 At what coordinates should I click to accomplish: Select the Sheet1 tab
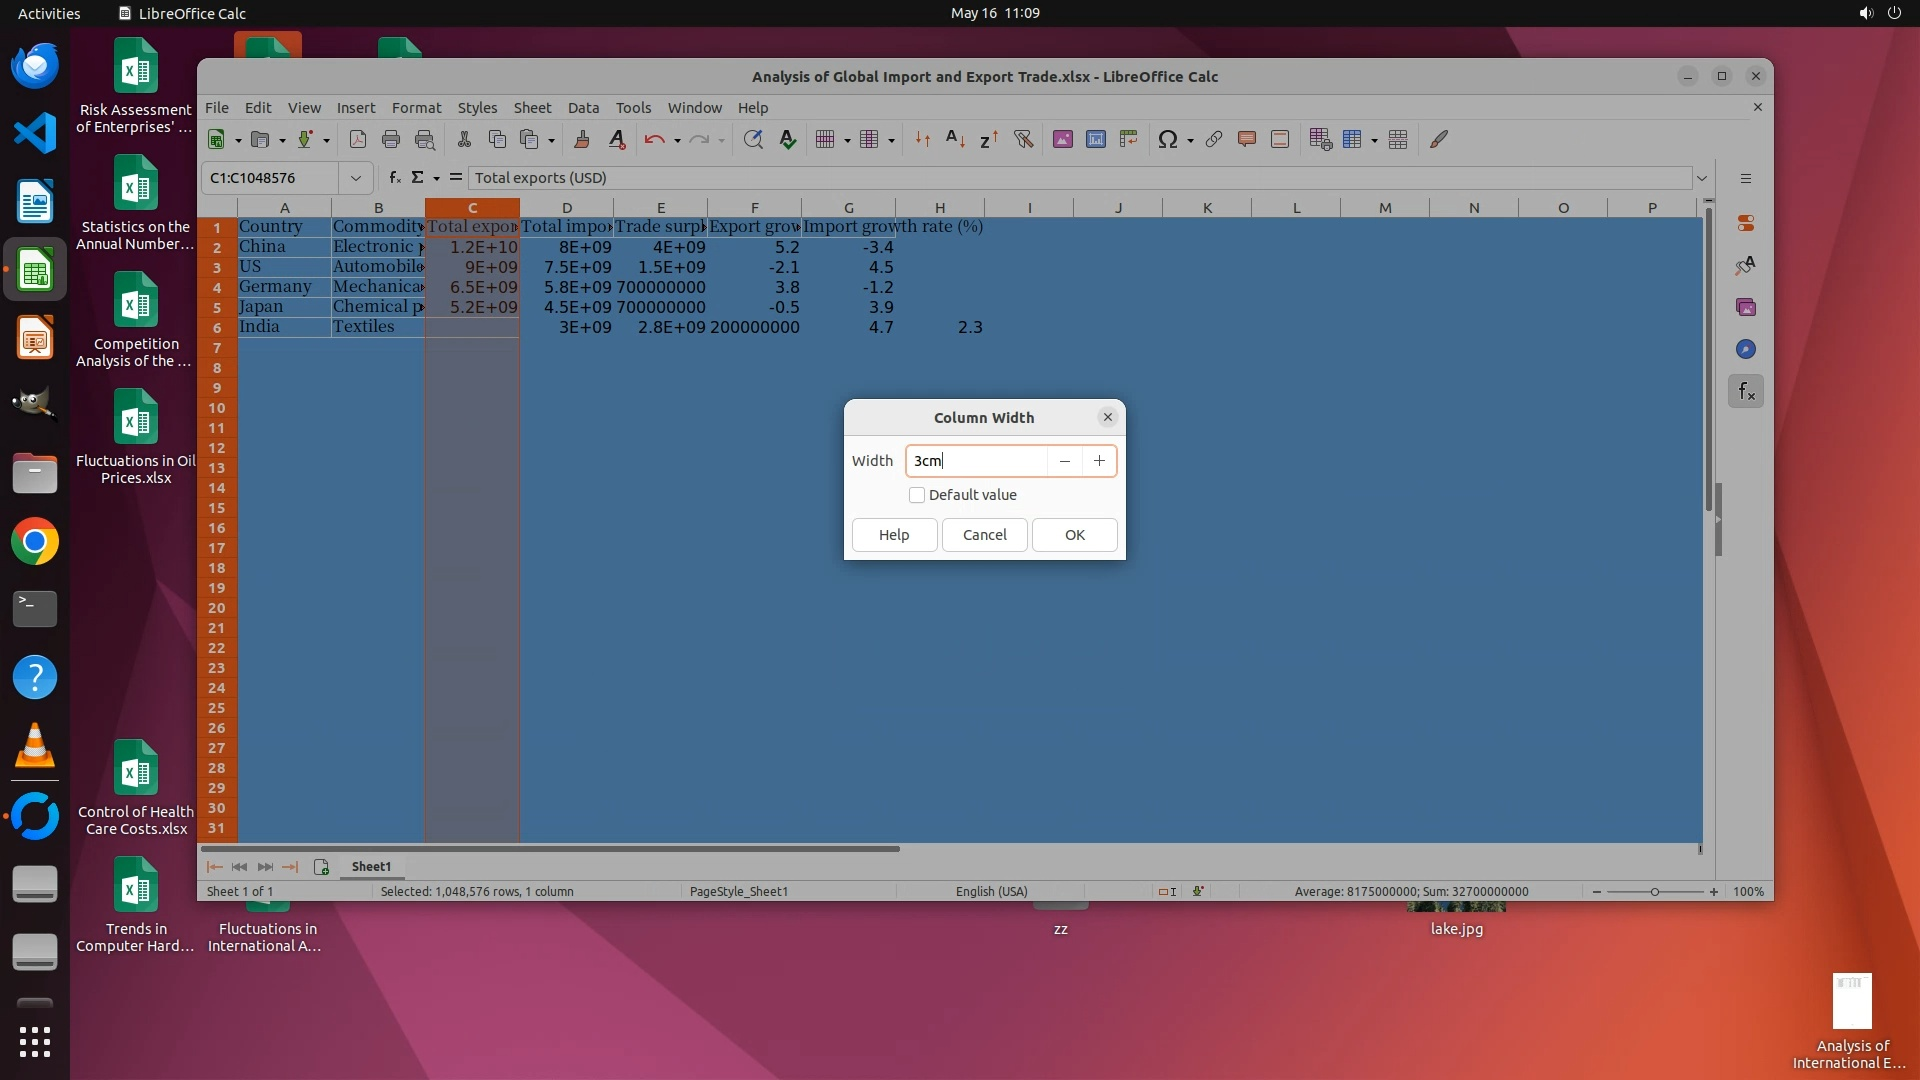[371, 867]
